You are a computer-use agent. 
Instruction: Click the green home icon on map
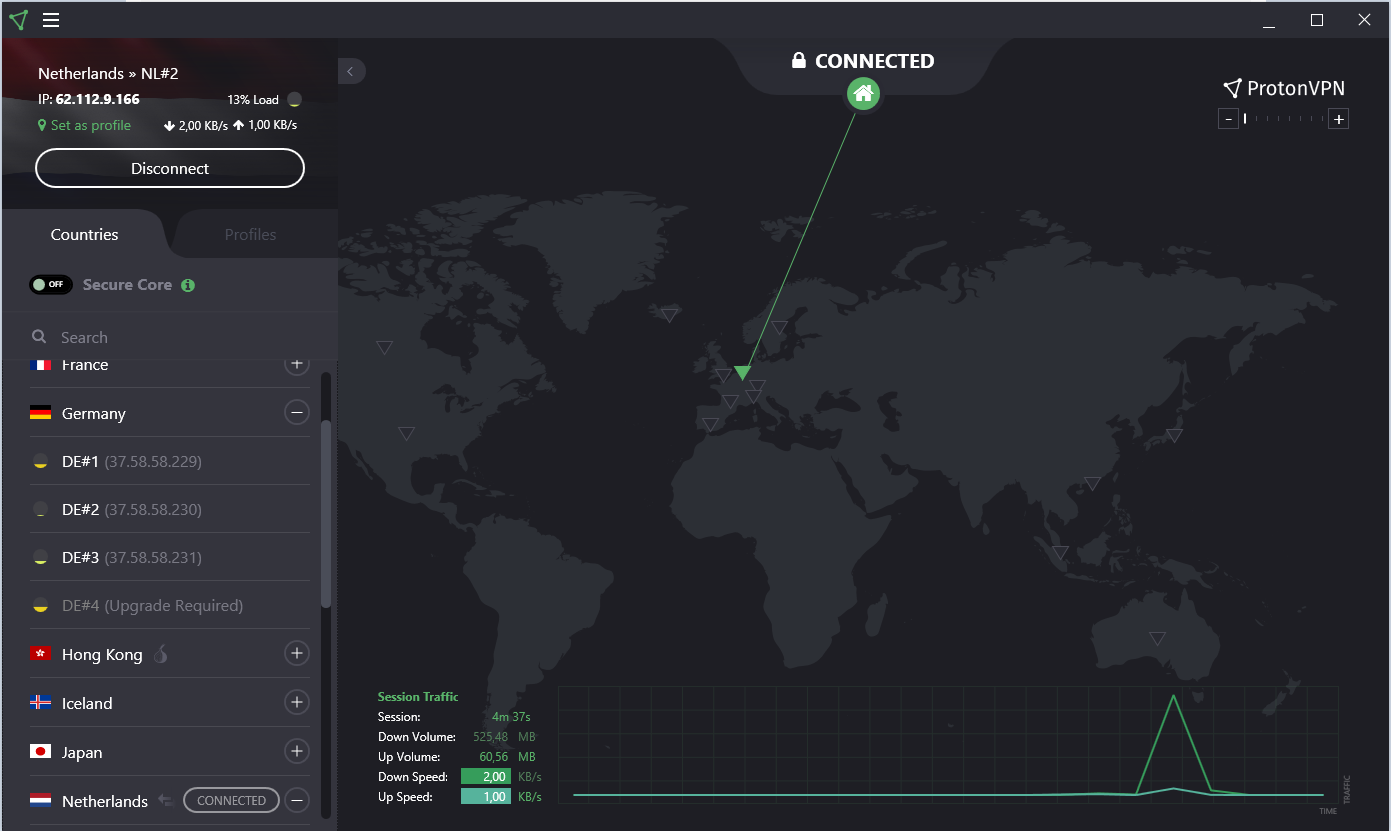click(x=863, y=94)
